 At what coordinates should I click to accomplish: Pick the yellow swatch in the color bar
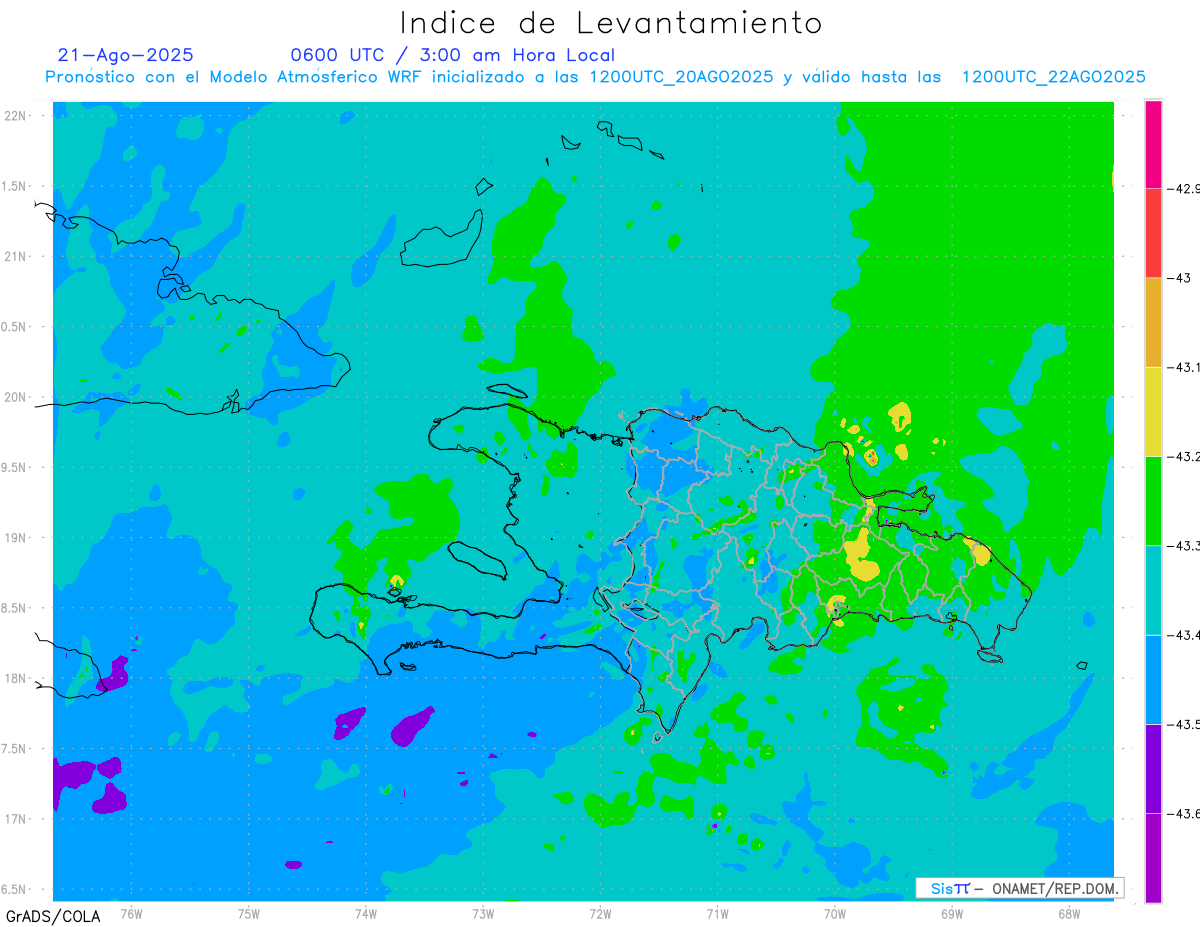1153,411
